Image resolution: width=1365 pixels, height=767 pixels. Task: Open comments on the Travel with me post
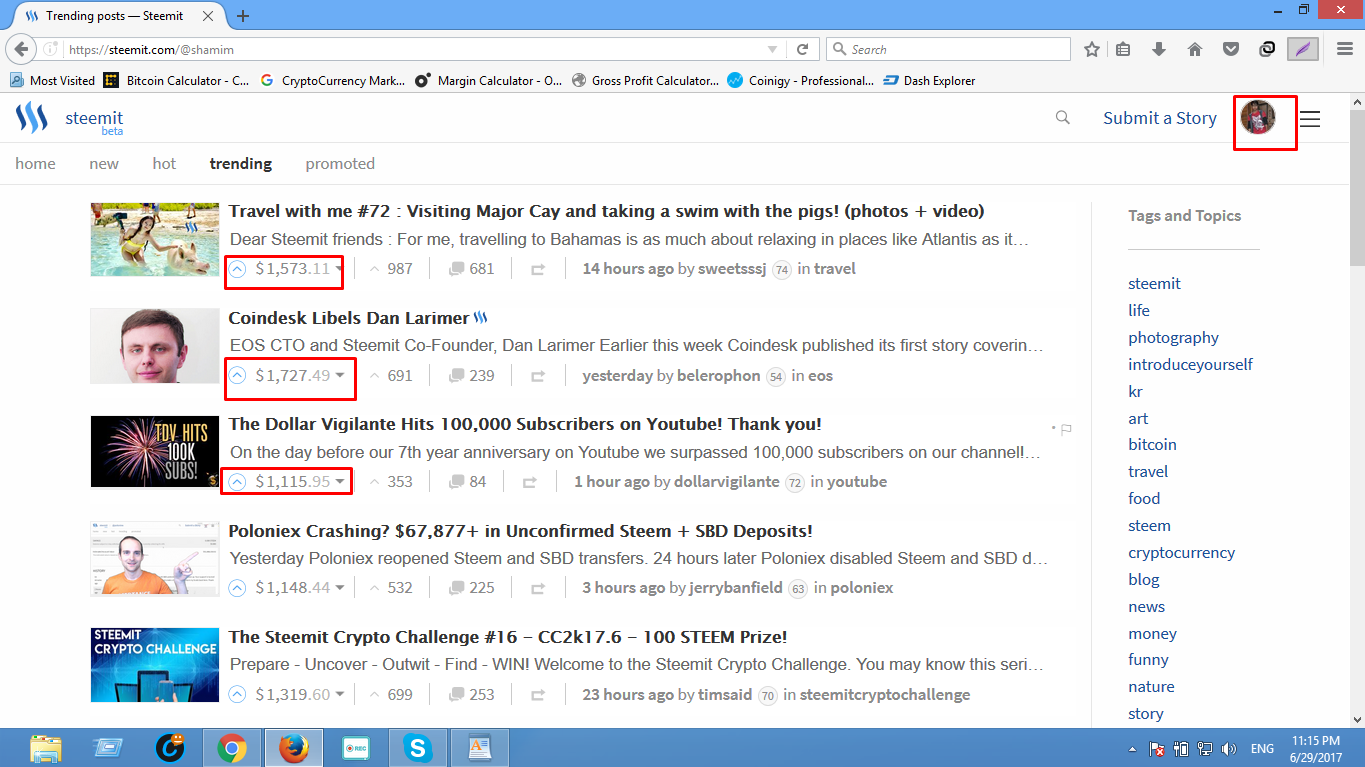472,268
